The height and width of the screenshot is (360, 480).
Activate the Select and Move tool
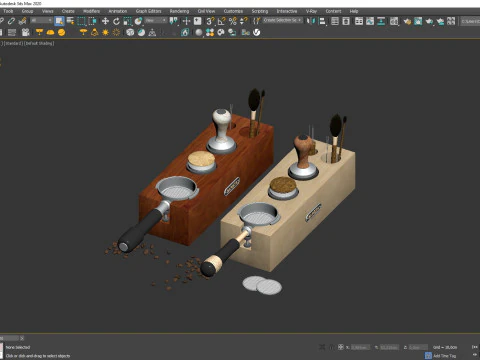coord(105,21)
